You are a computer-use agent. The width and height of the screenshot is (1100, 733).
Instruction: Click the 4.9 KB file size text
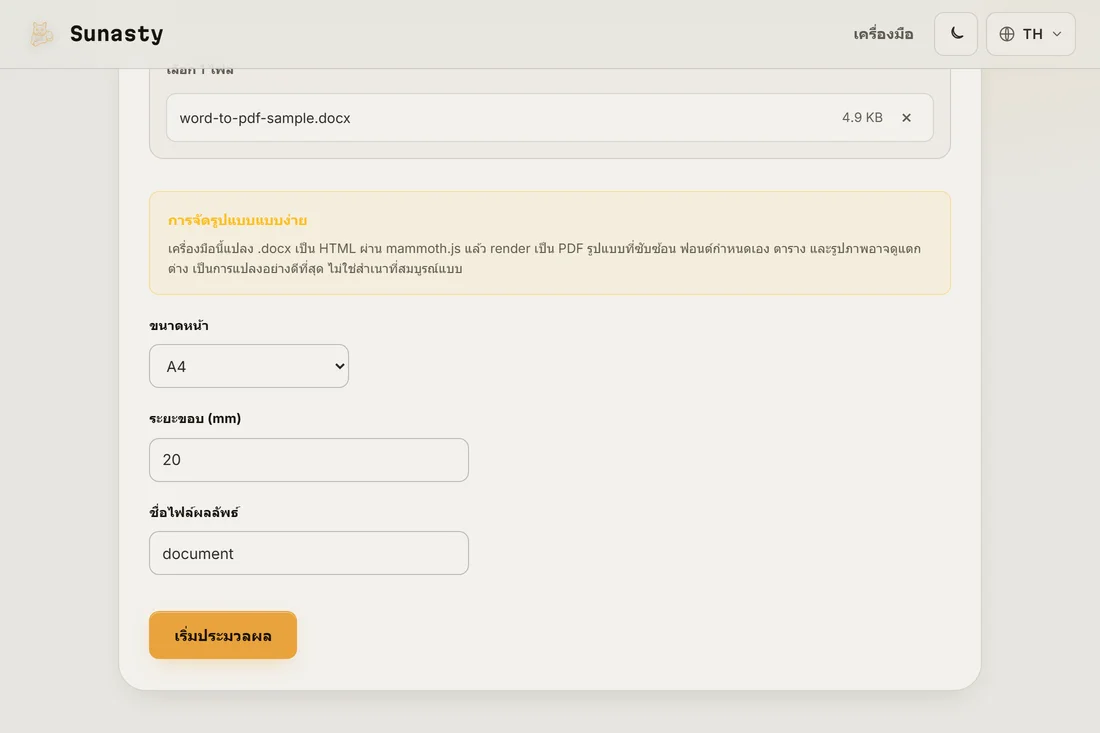[x=862, y=118]
